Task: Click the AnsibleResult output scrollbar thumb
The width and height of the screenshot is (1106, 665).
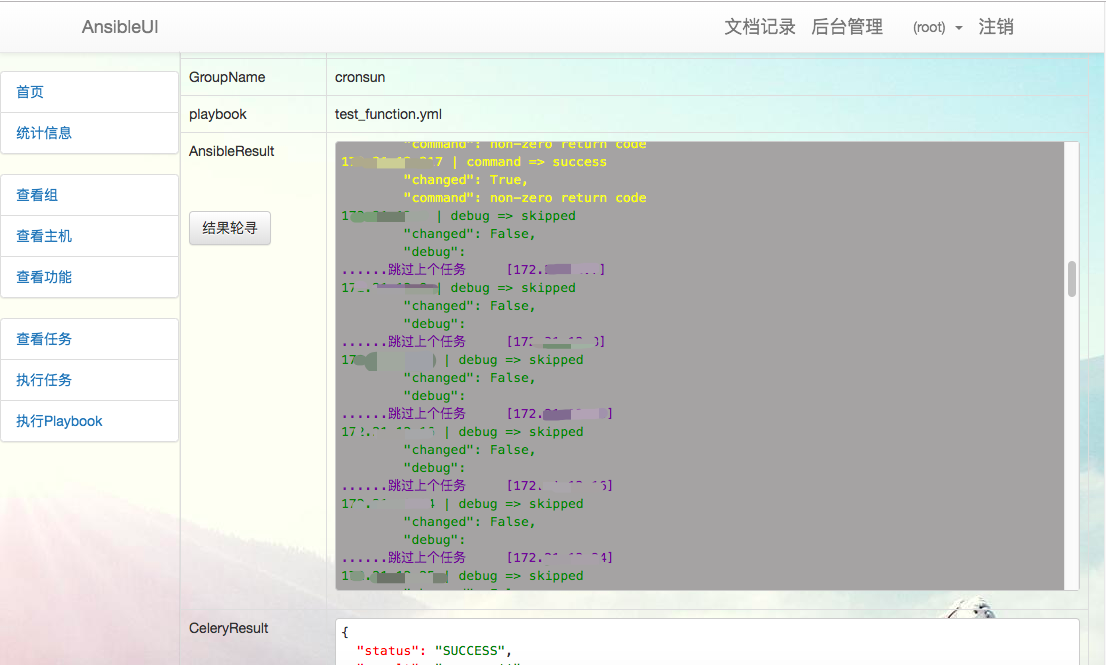Action: (x=1071, y=279)
